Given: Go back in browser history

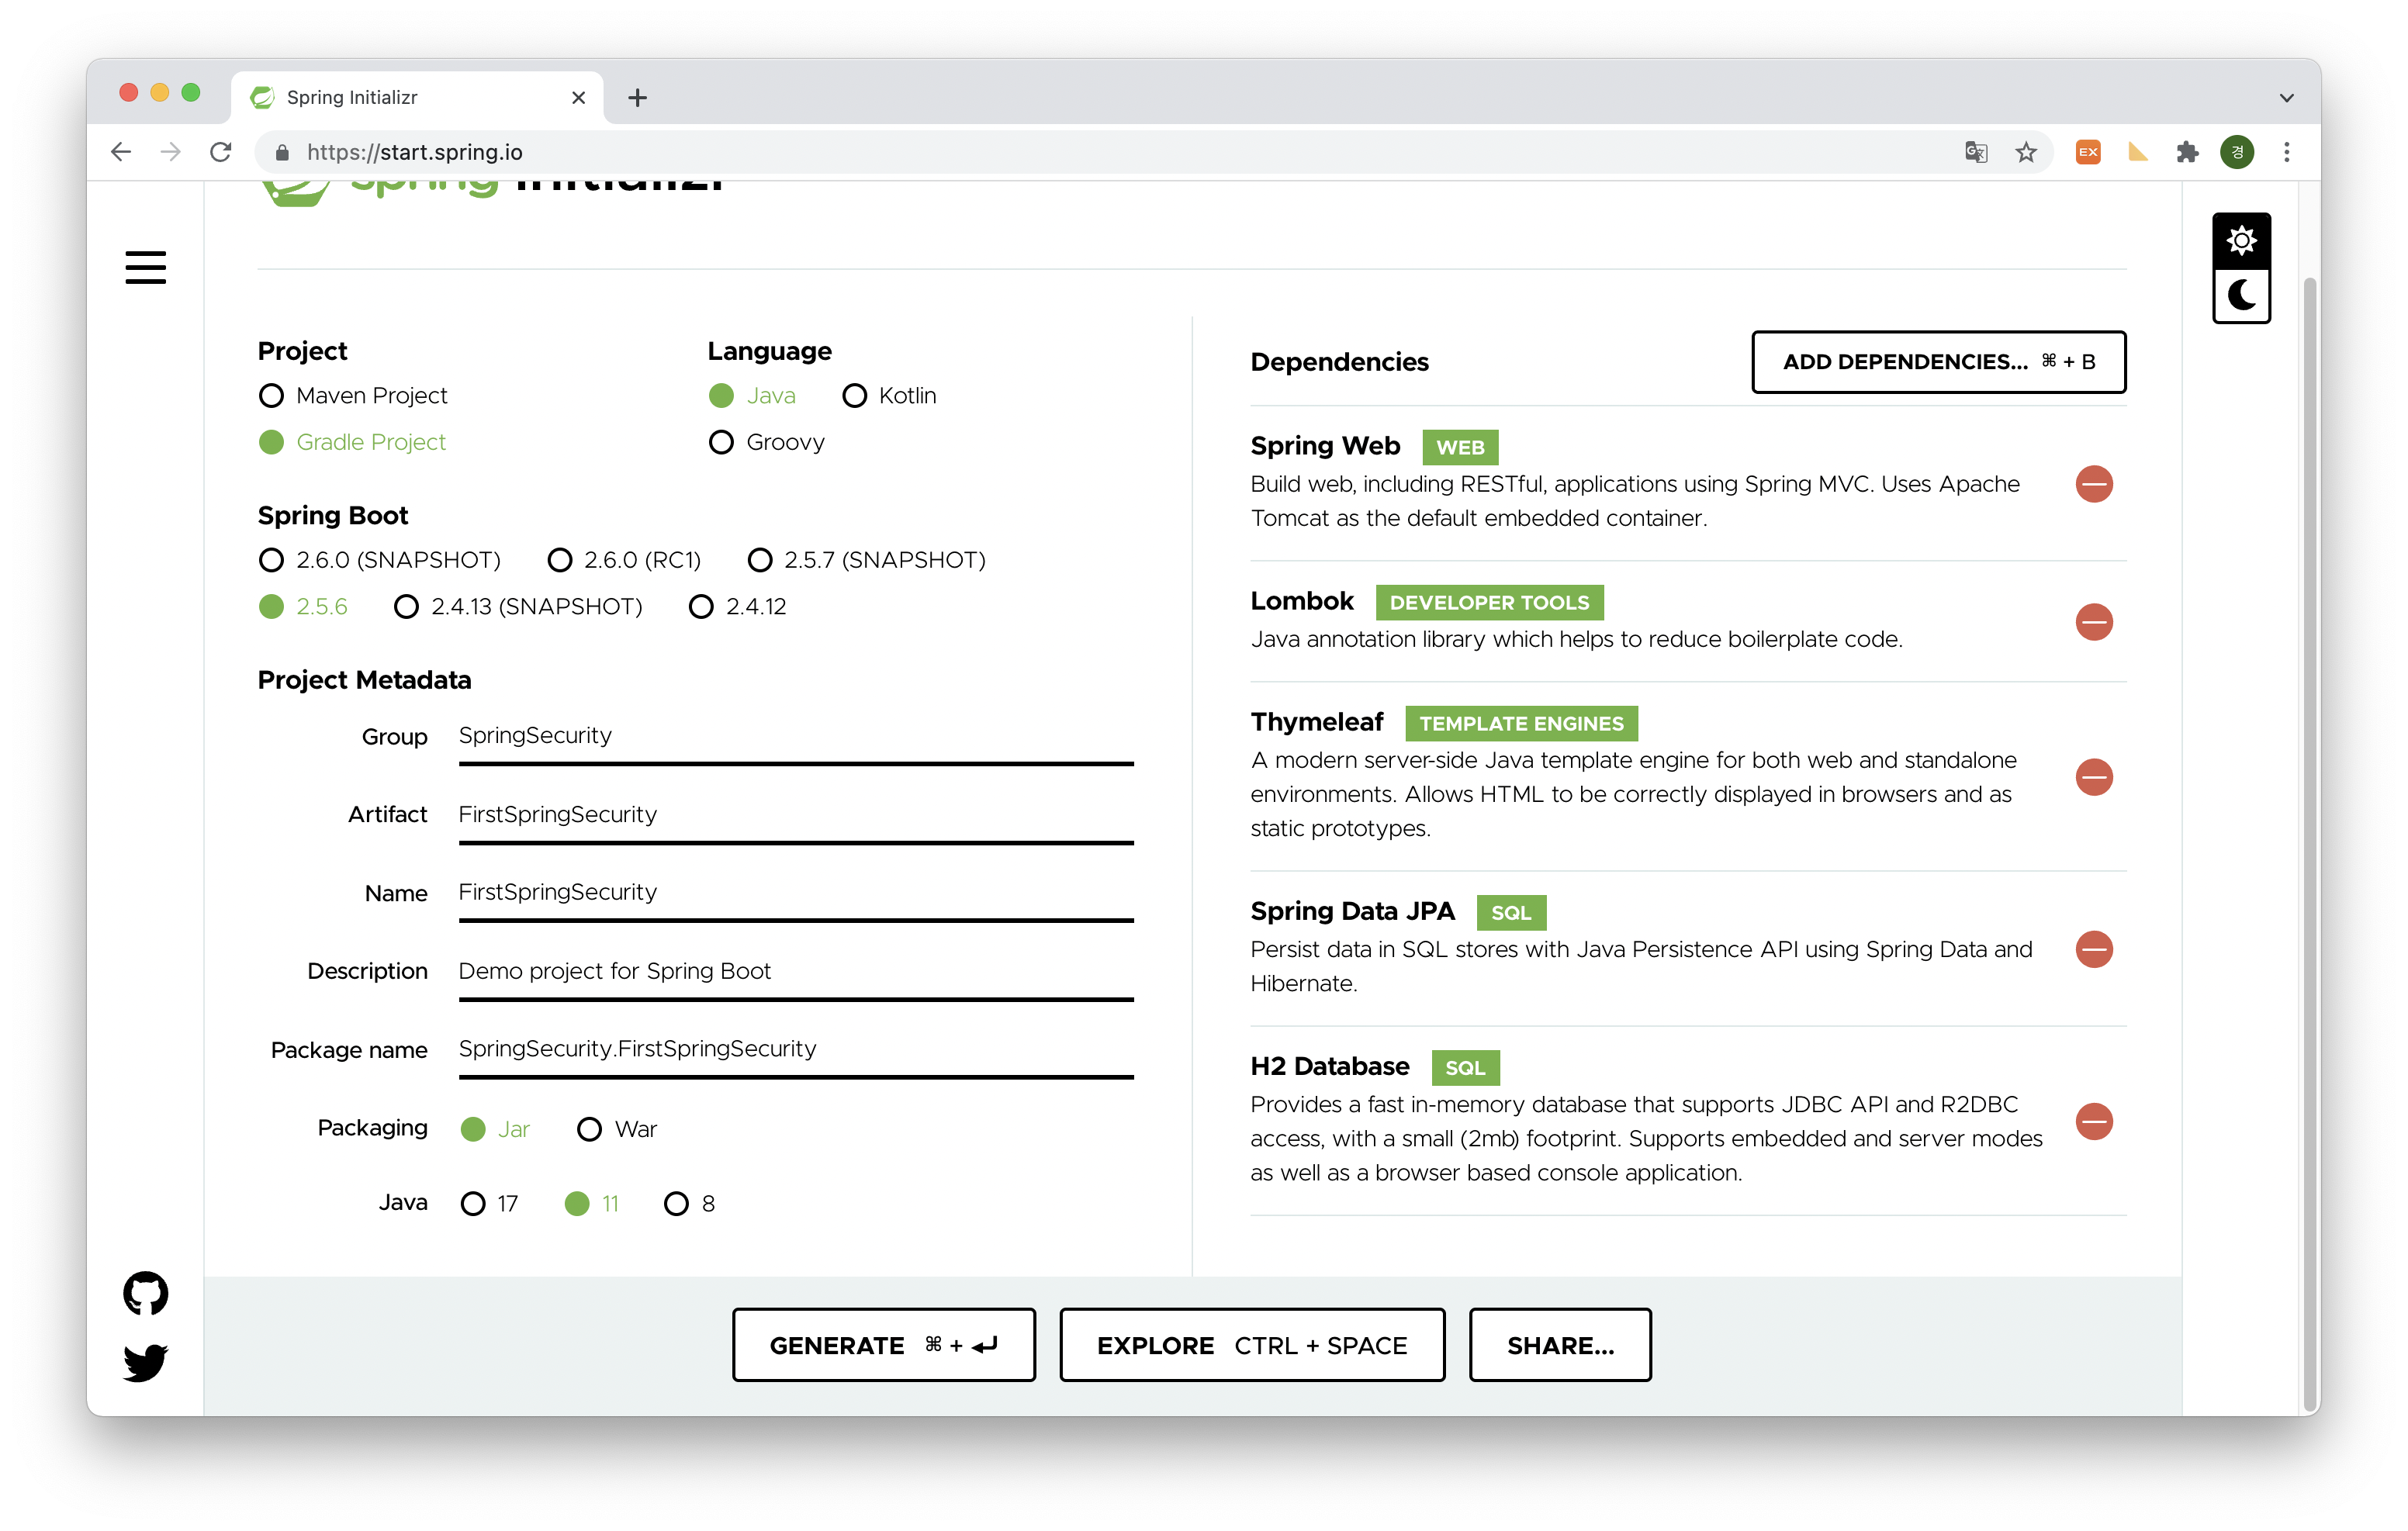Looking at the screenshot, I should pyautogui.click(x=121, y=152).
